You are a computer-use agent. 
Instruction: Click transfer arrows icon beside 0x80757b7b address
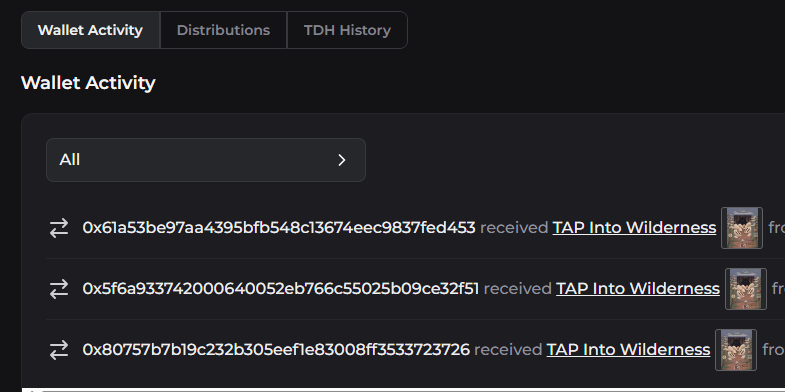(59, 349)
